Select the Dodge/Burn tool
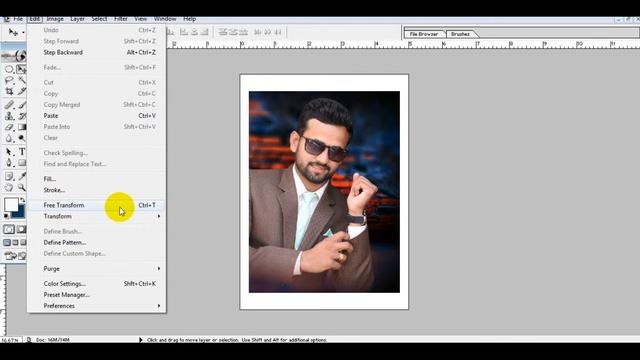The width and height of the screenshot is (640, 360). 21,138
